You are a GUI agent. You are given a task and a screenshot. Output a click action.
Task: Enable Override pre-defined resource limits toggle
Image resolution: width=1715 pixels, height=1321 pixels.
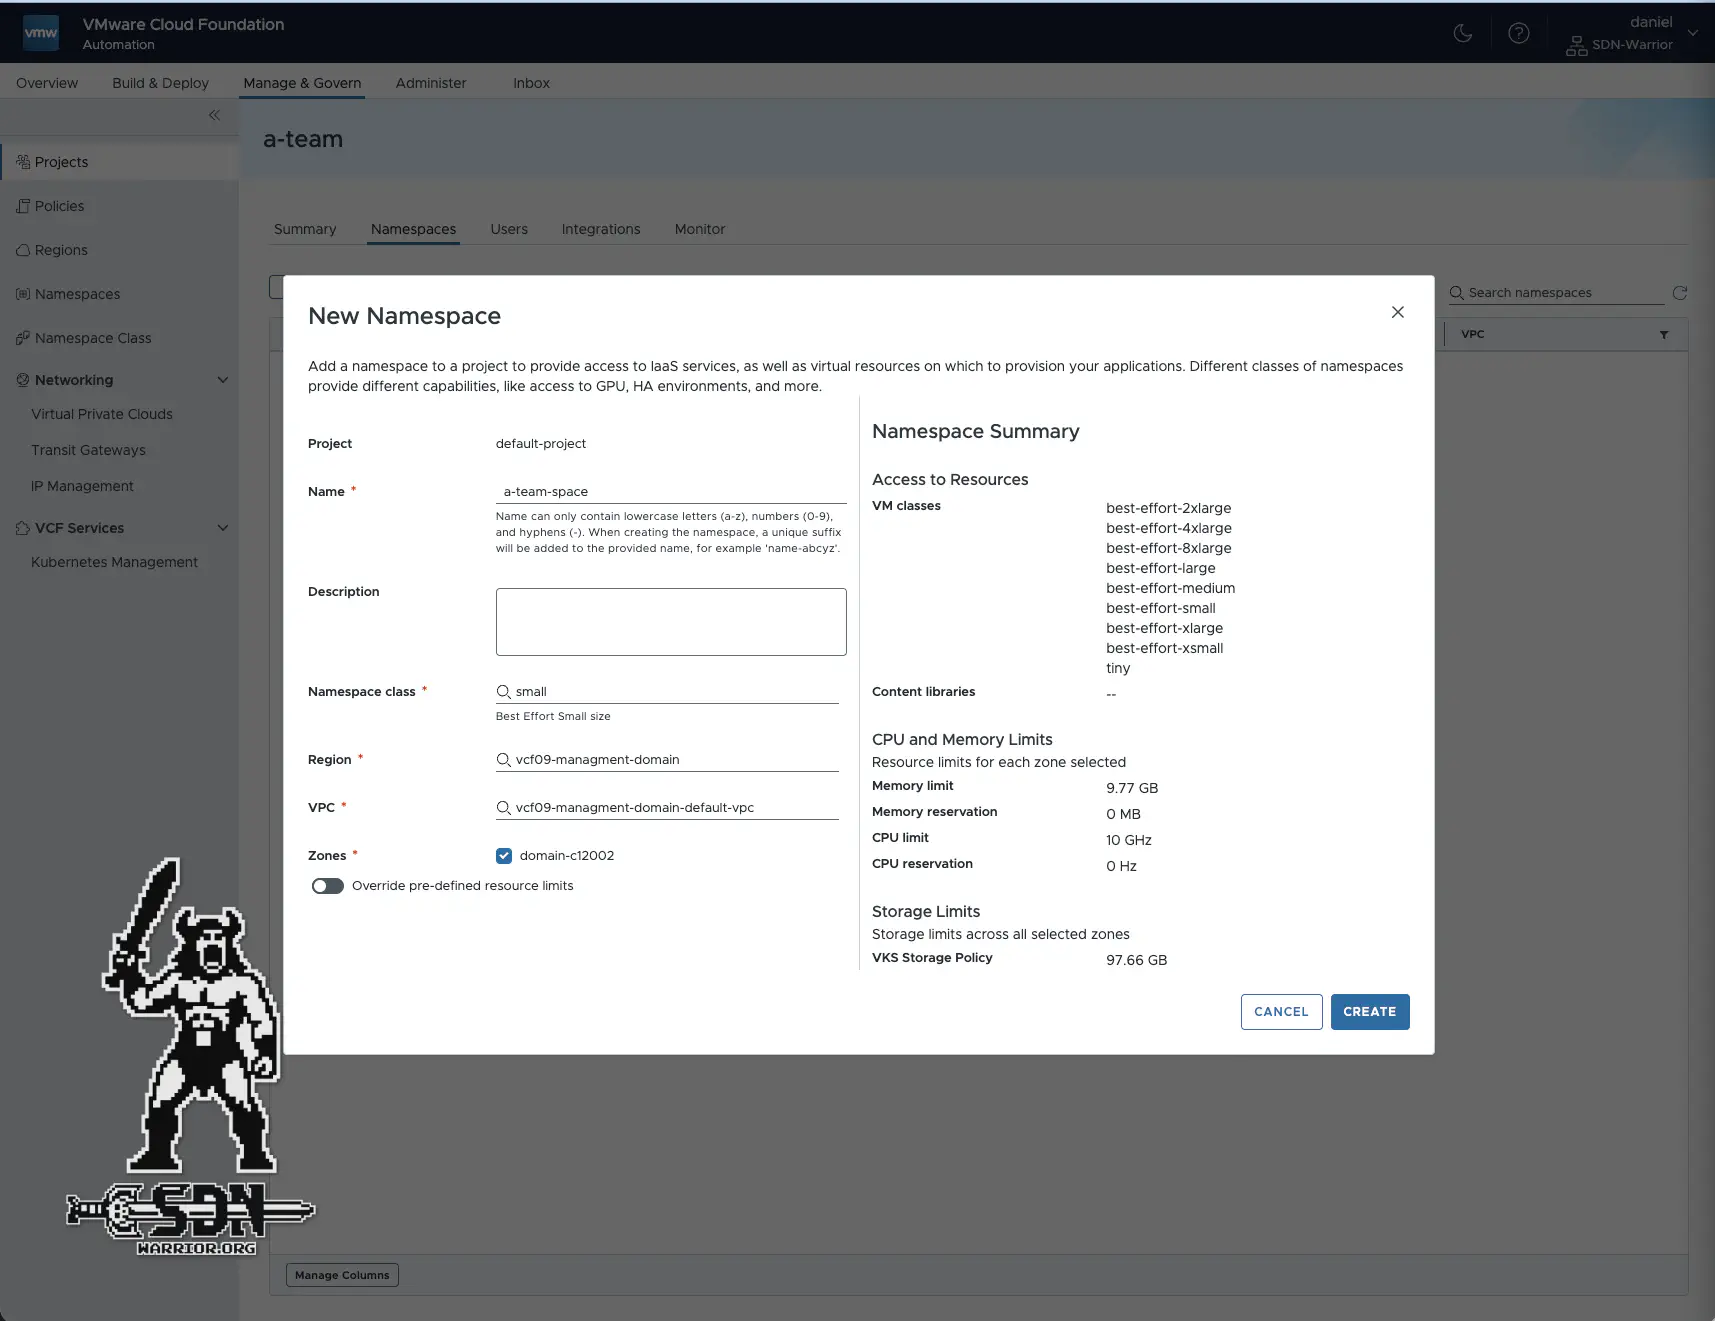(328, 886)
